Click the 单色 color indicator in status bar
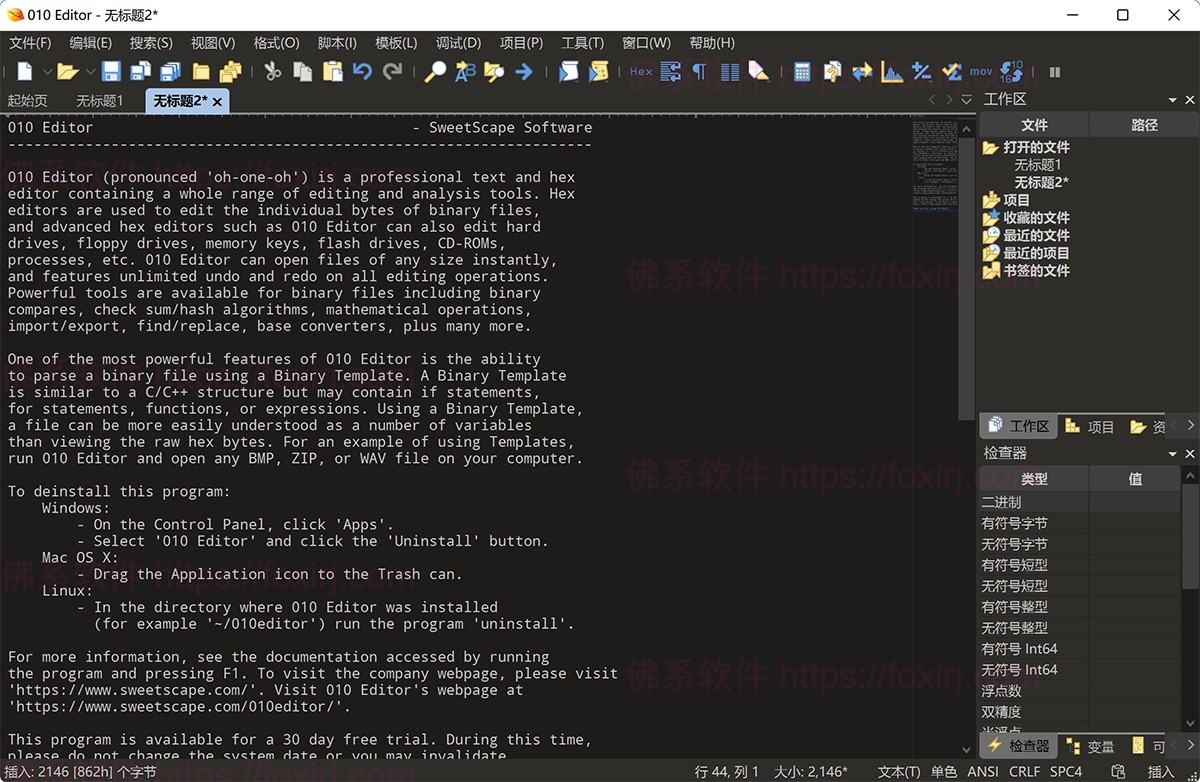The width and height of the screenshot is (1200, 782). tap(943, 772)
